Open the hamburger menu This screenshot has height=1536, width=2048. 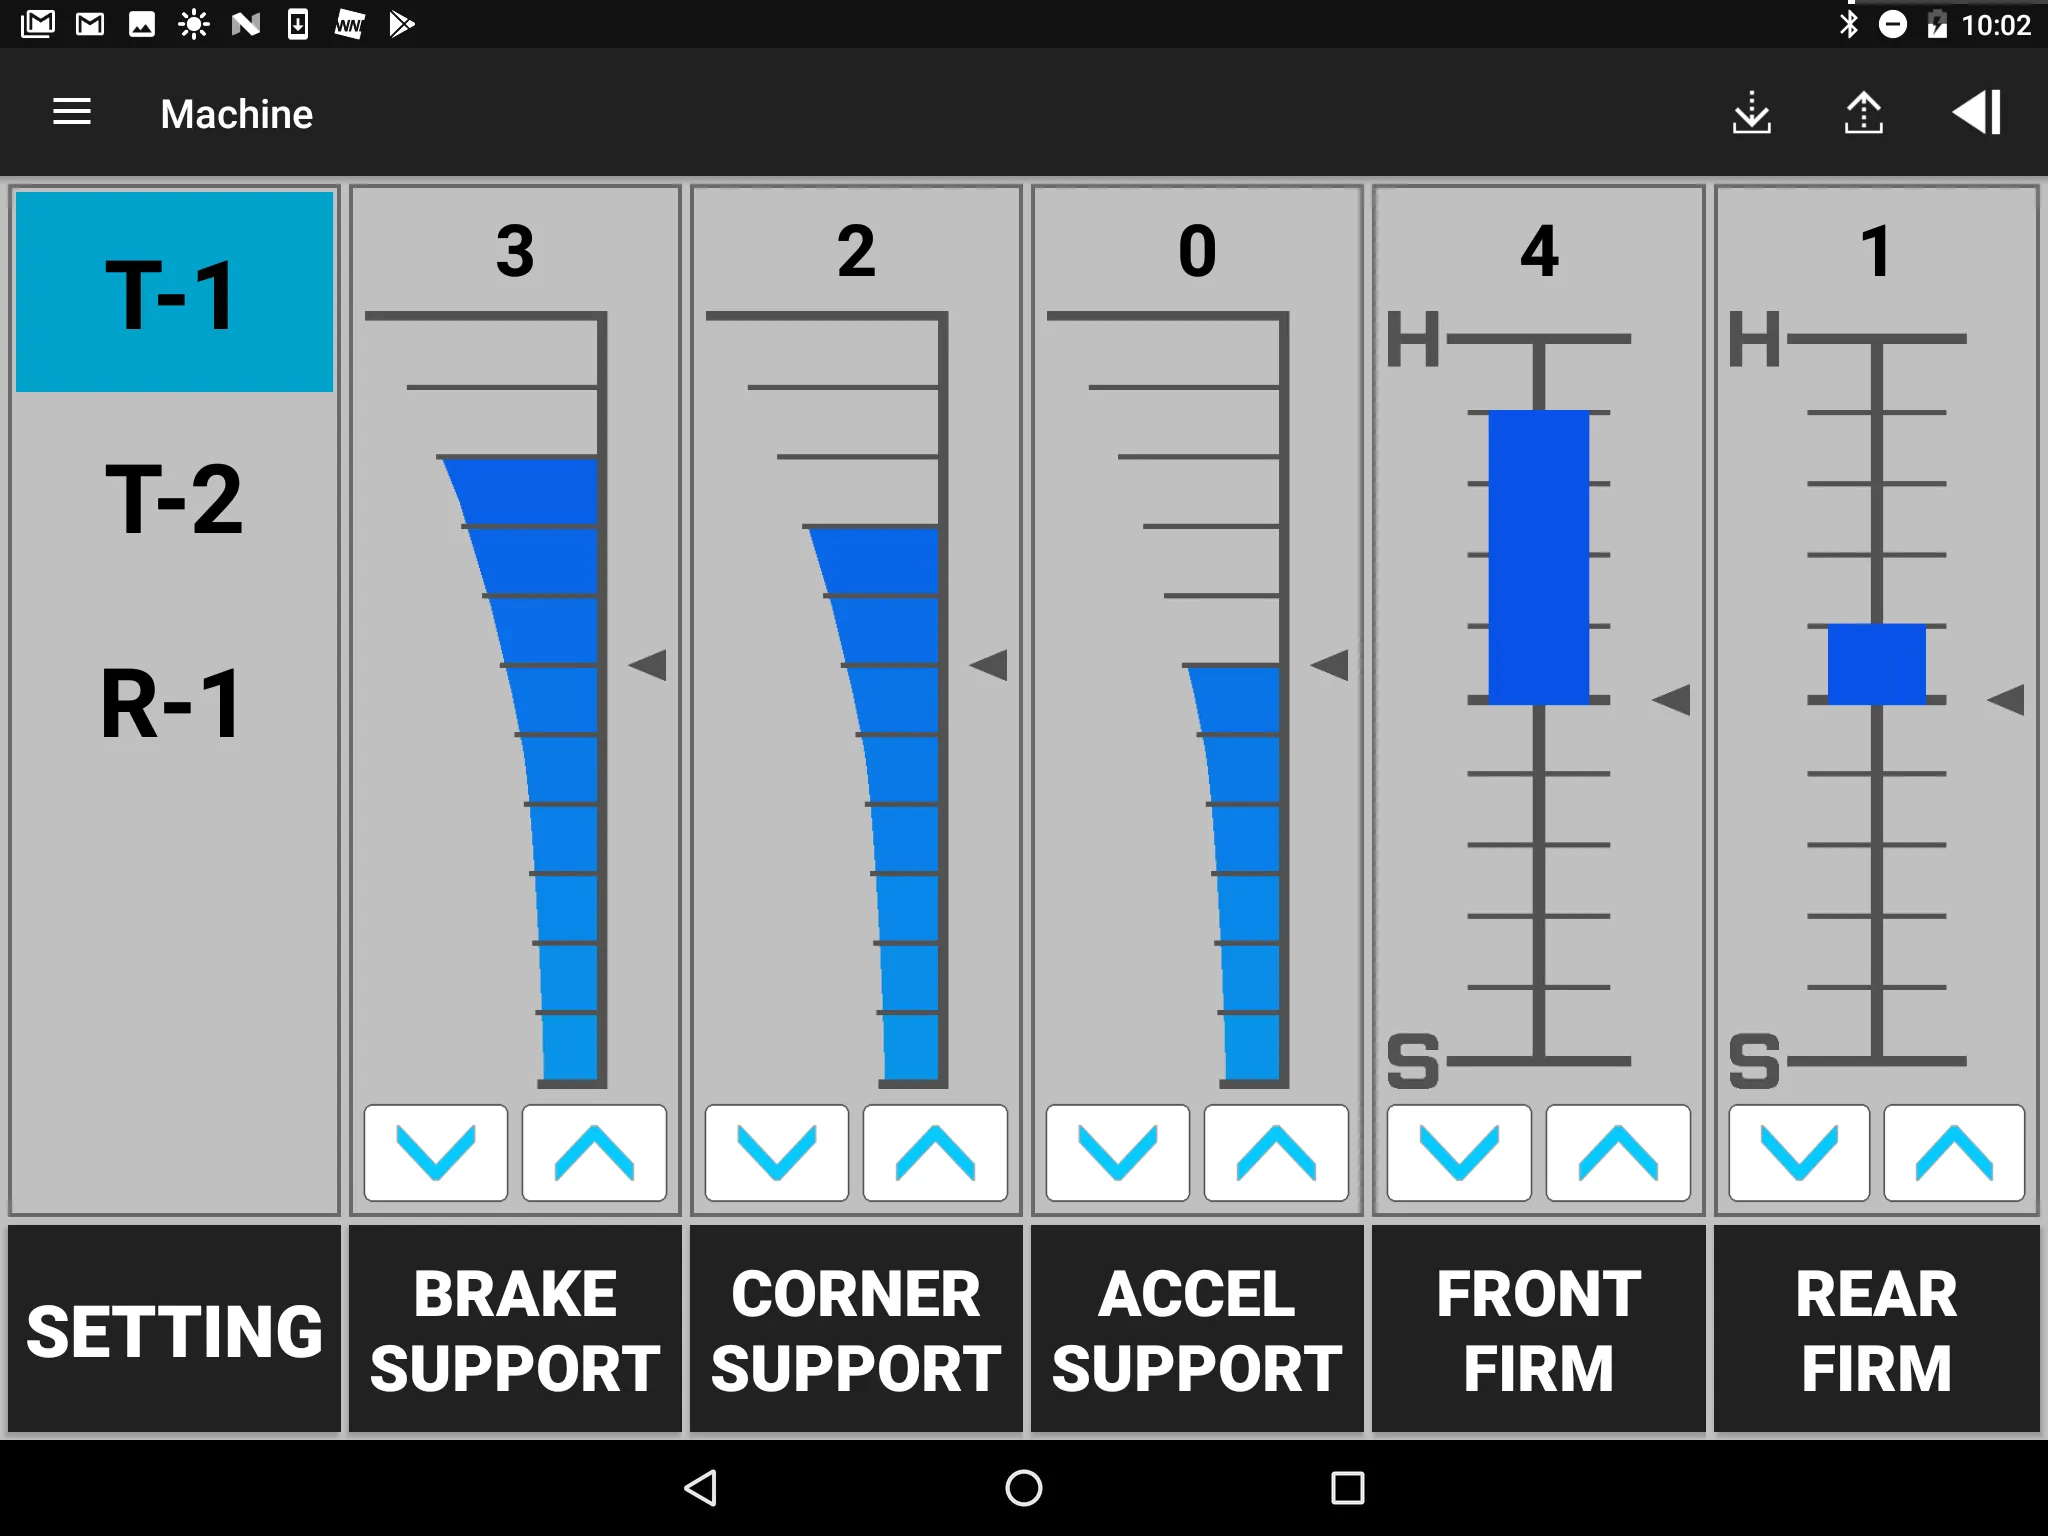(73, 115)
